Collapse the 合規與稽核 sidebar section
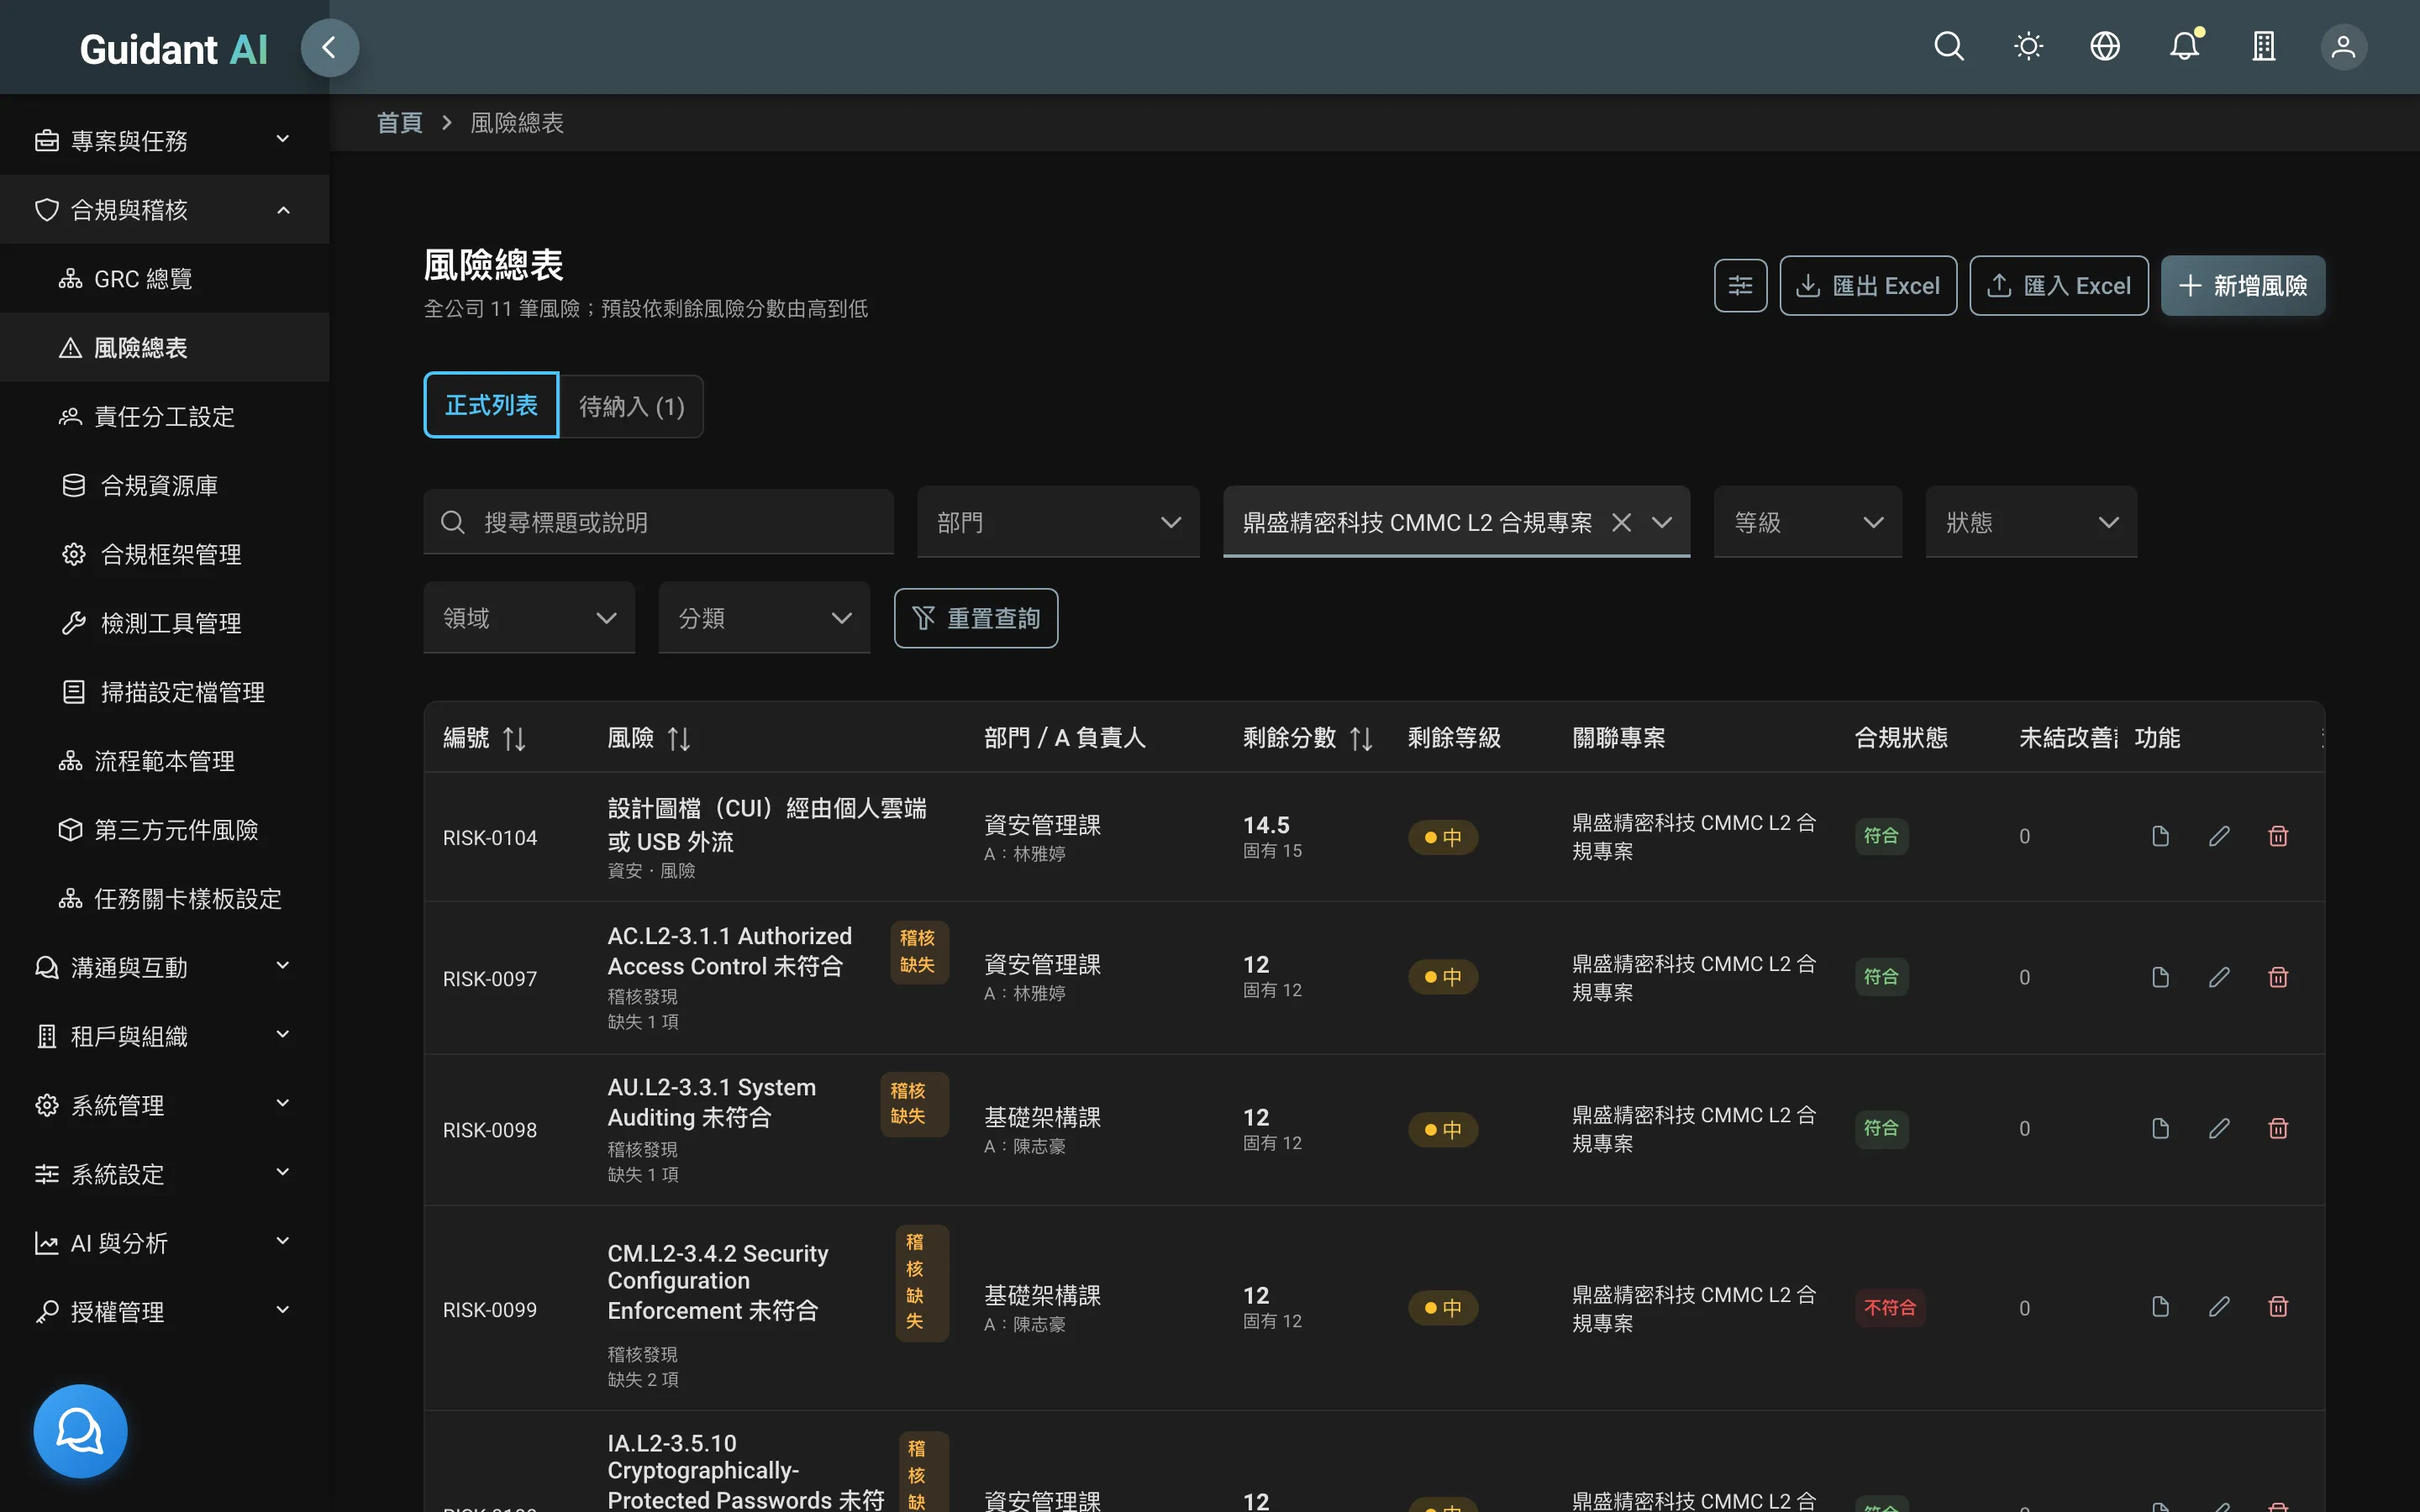Screen dimensions: 2420x1512 coord(165,209)
